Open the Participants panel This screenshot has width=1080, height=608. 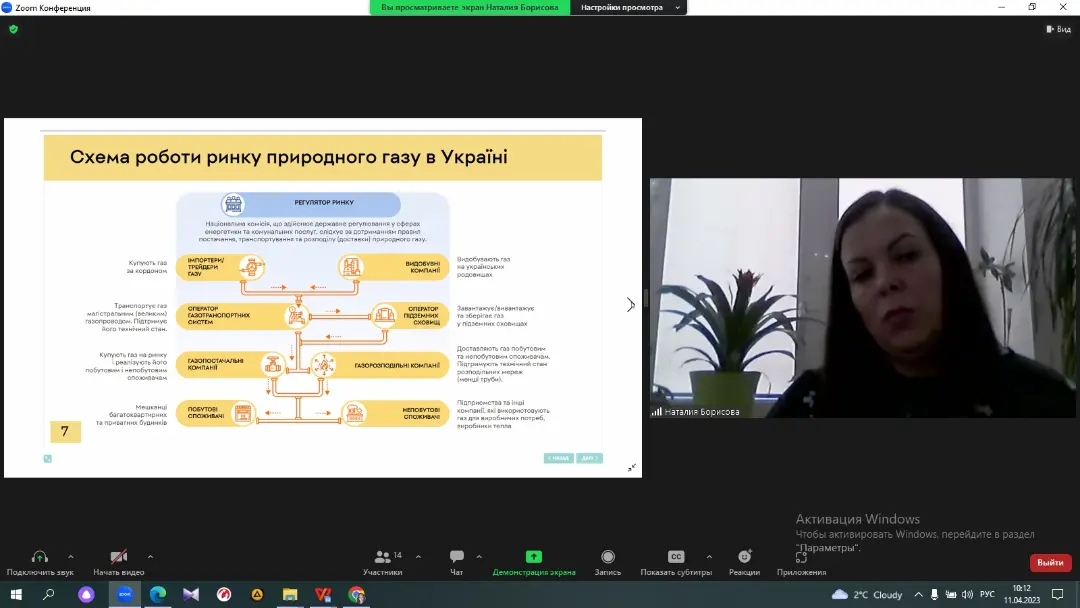[x=382, y=557]
